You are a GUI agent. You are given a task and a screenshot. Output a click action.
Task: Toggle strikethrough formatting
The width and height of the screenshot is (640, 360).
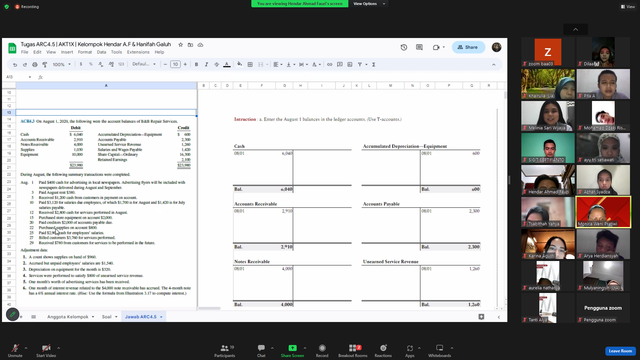click(216, 64)
